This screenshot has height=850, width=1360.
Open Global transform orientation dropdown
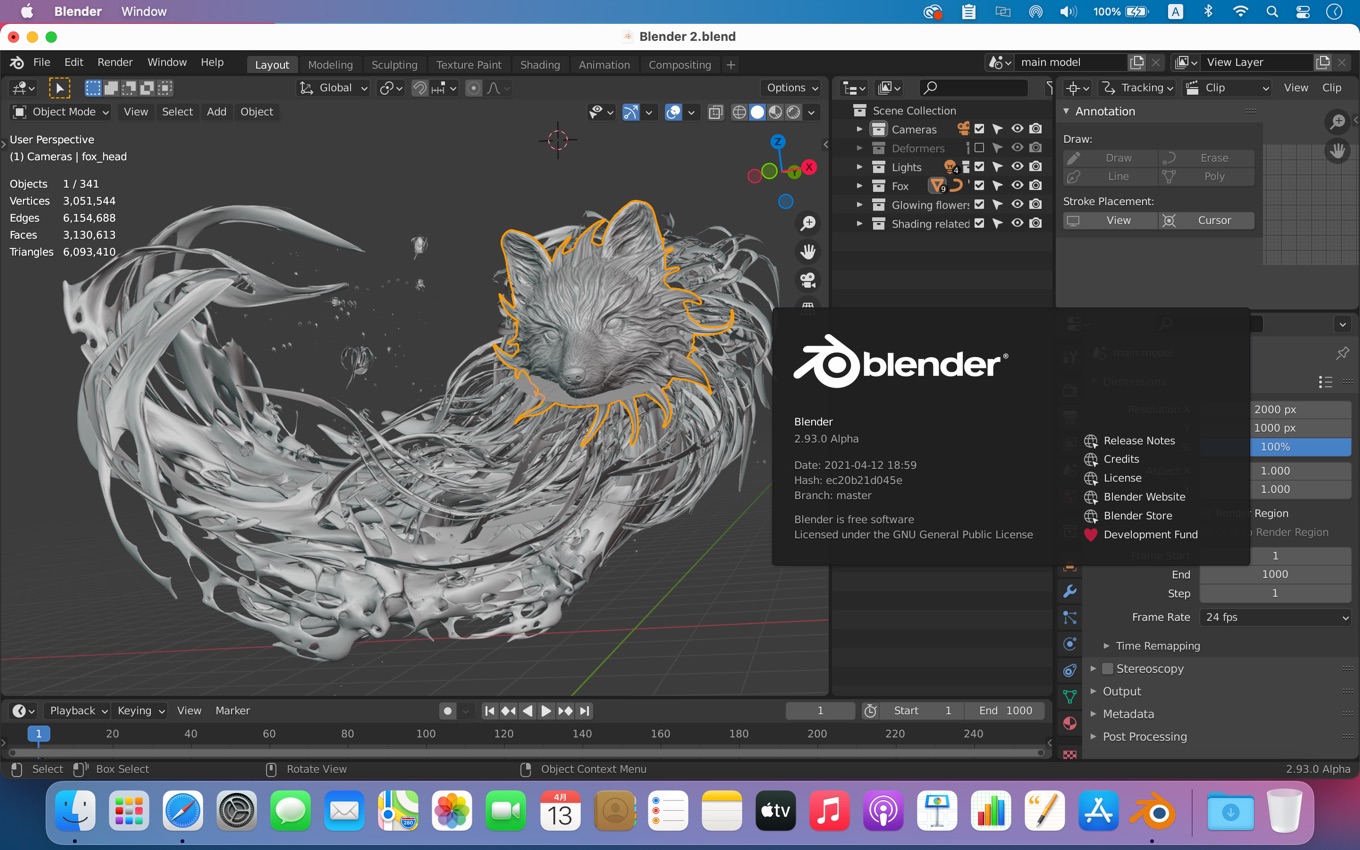tap(335, 88)
